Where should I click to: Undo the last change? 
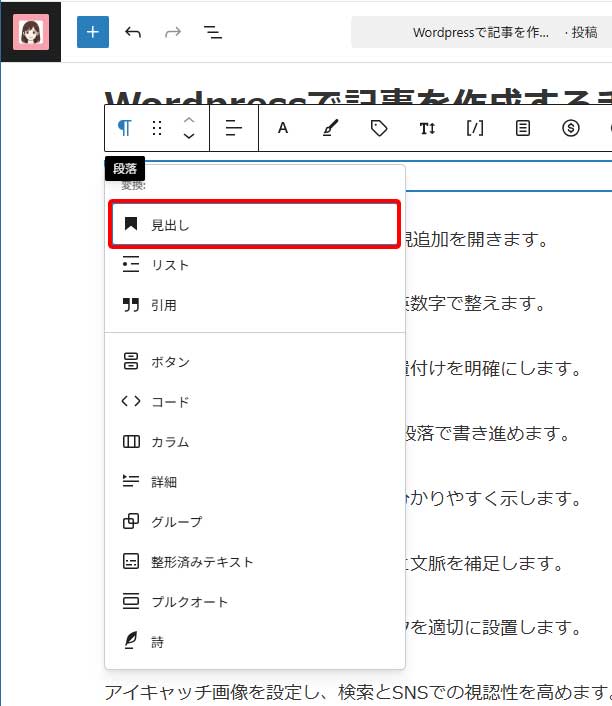(x=133, y=32)
